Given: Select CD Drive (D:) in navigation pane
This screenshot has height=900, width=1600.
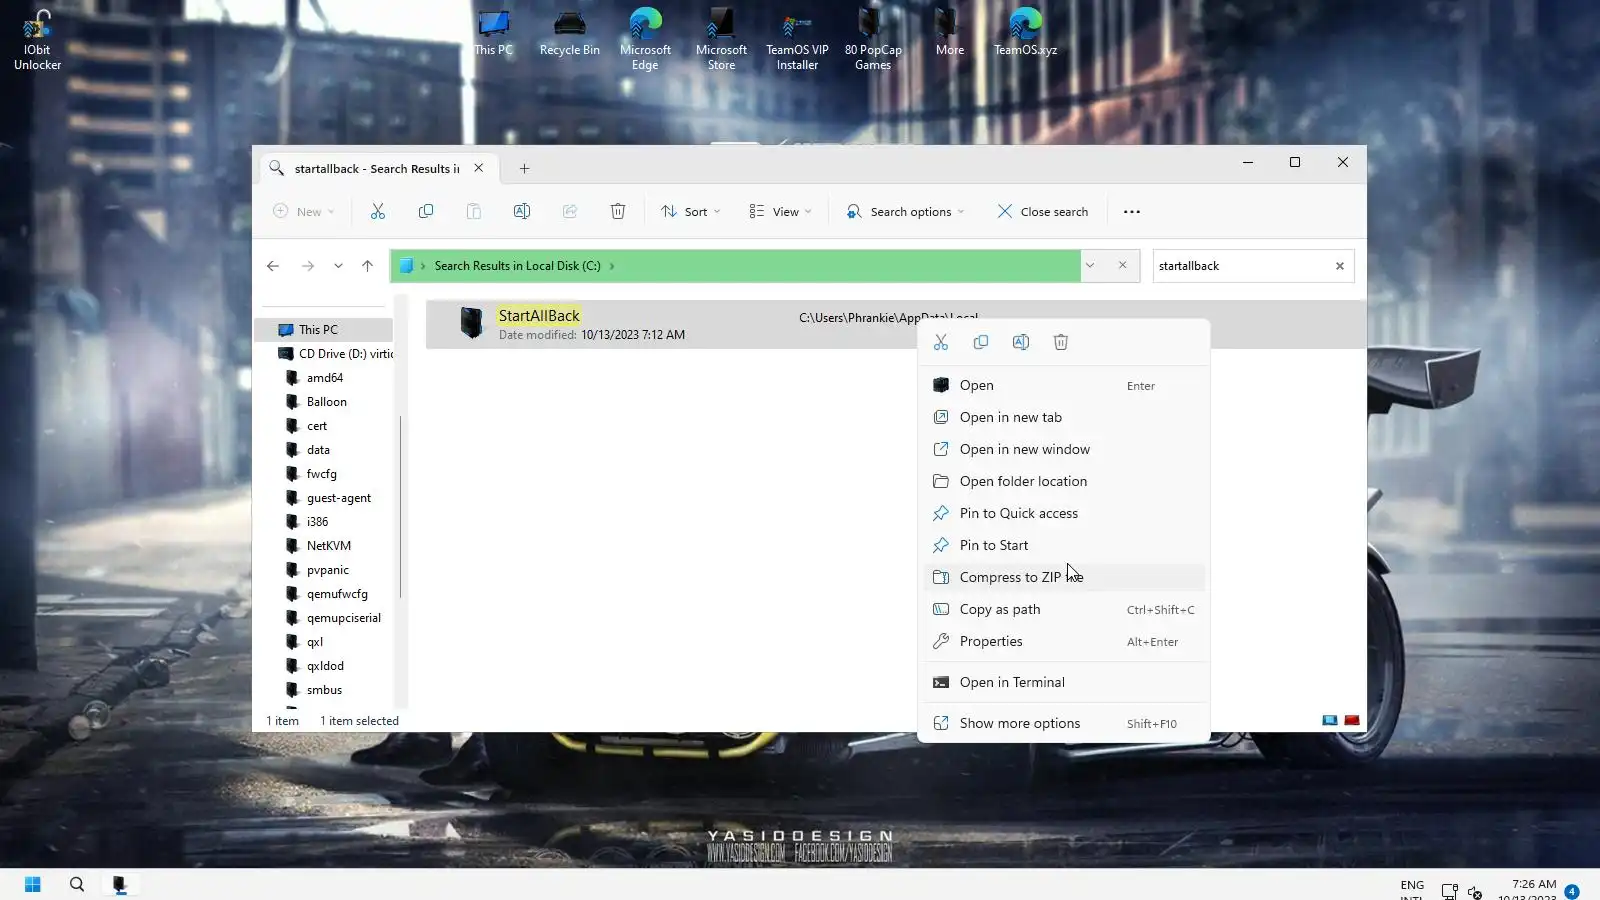Looking at the screenshot, I should [334, 354].
